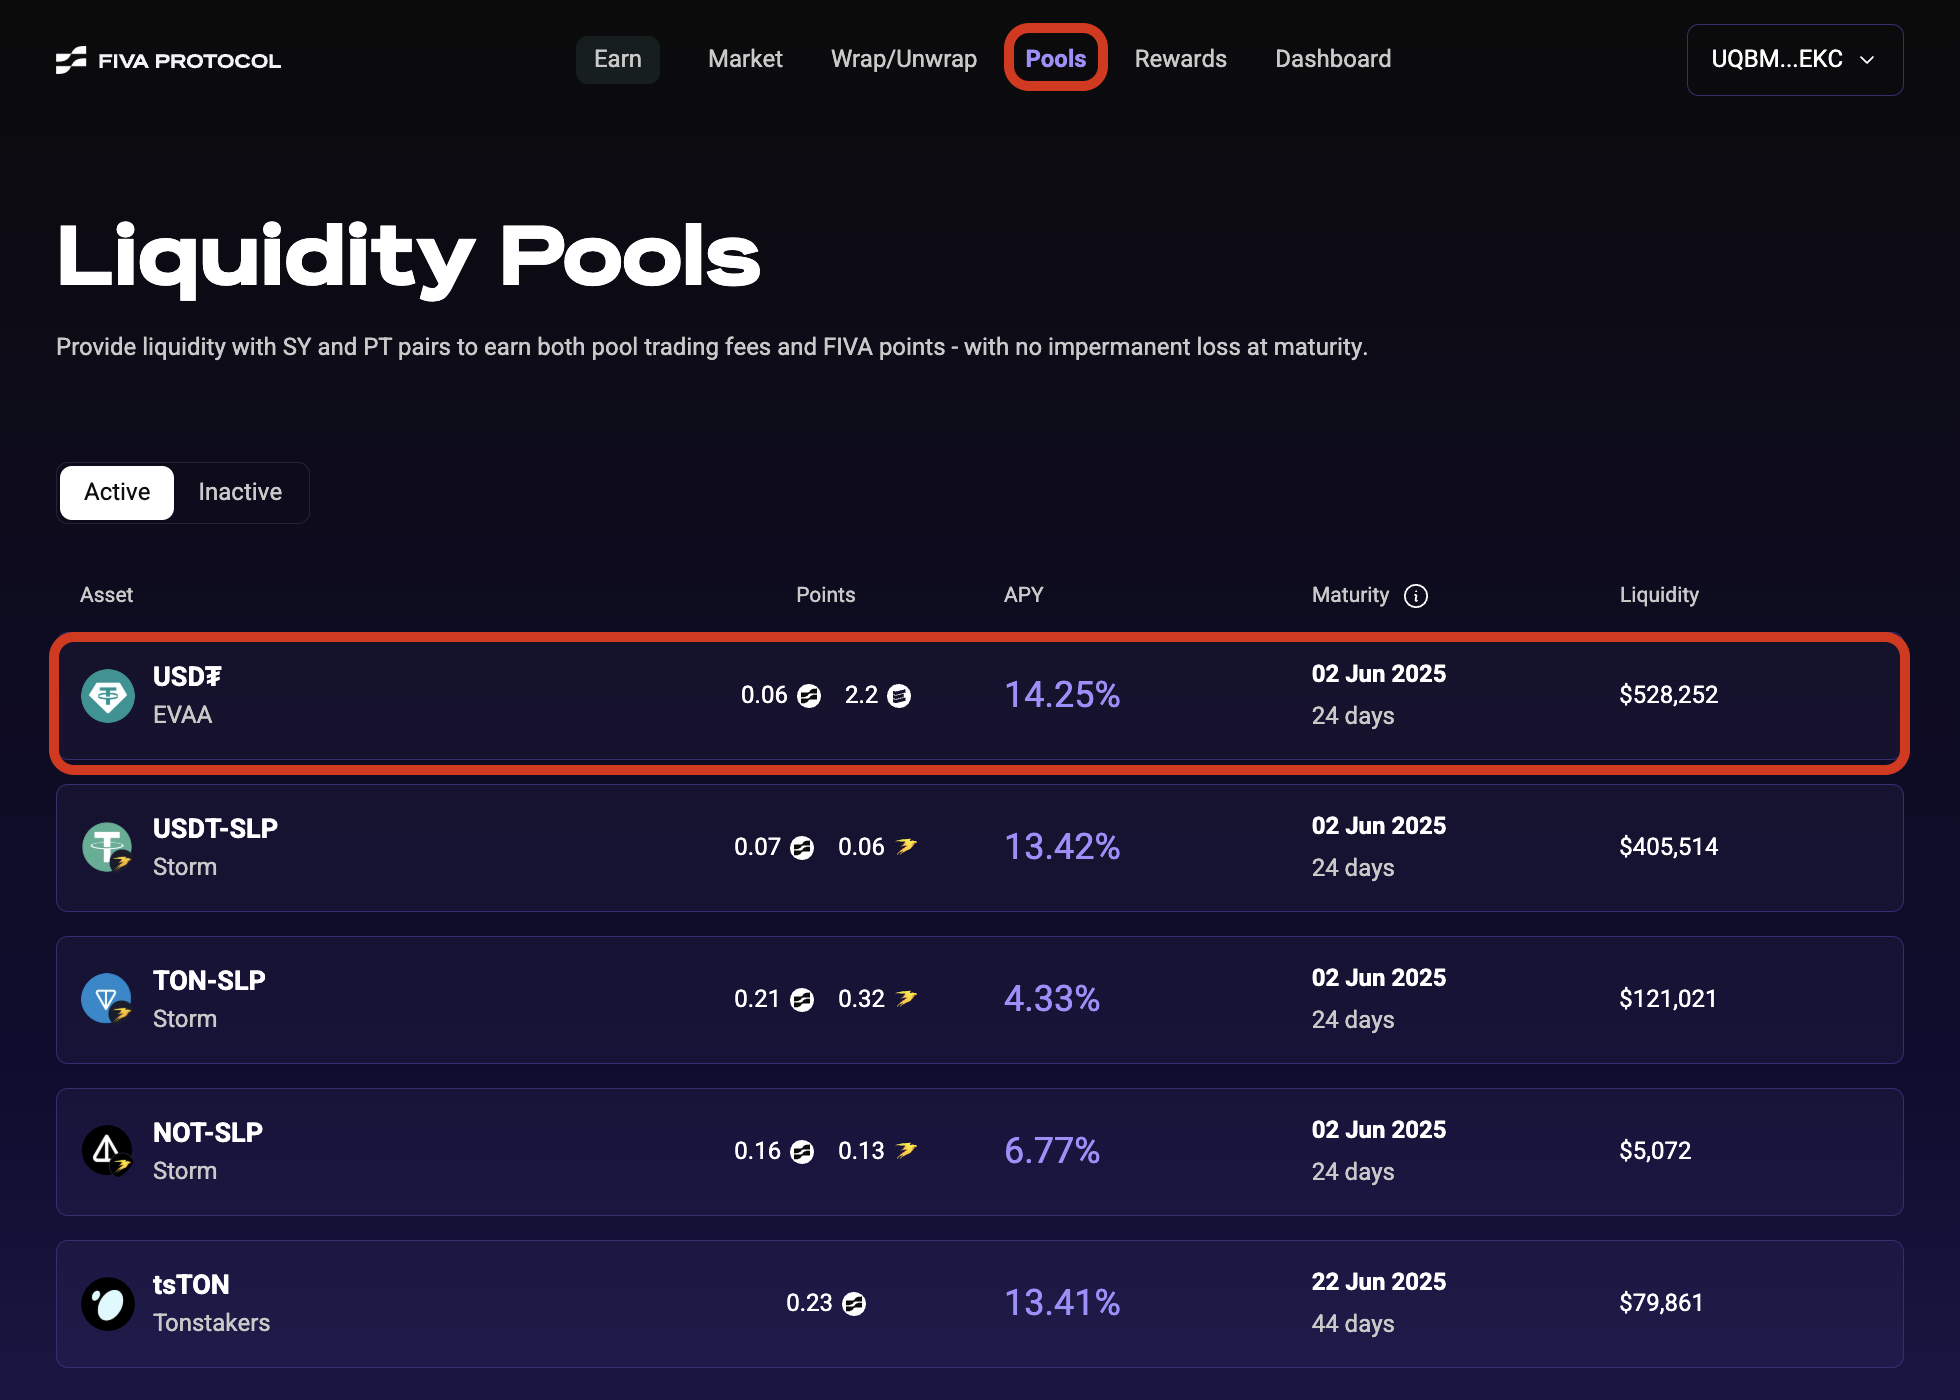Click the USDT EVAA asset token icon
Screen dimensions: 1960x1400
(x=108, y=696)
